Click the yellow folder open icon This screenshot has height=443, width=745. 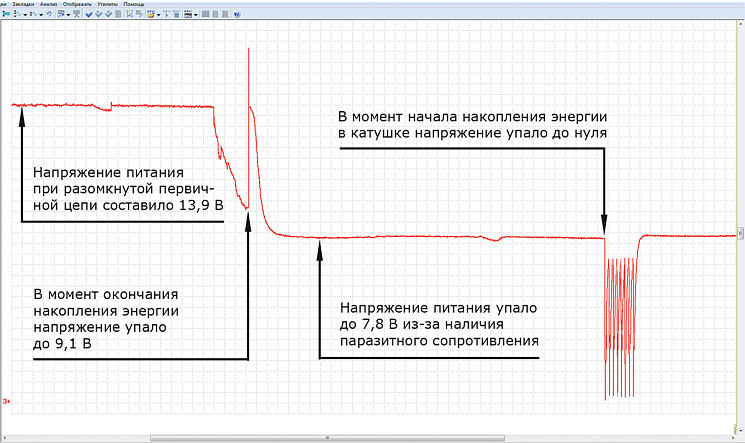point(151,14)
